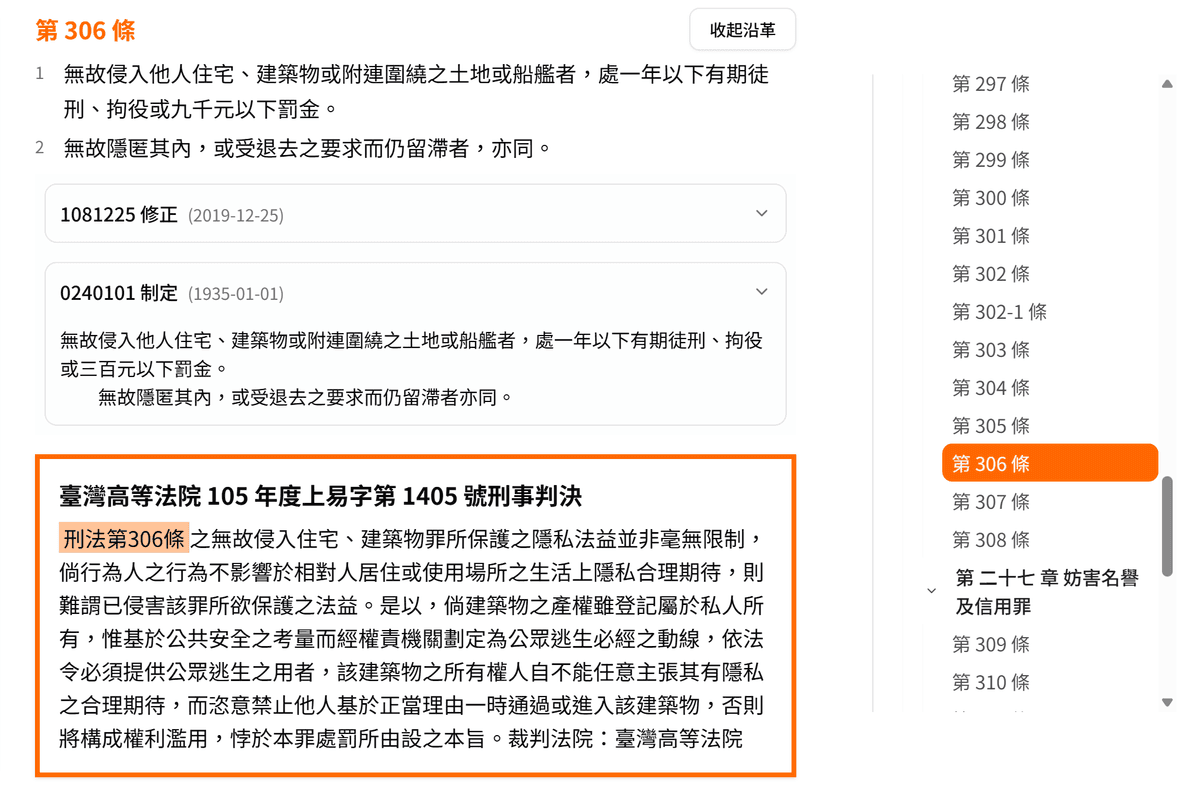The image size is (1200, 785).
Task: Click the sidebar scroll up arrow
Action: tap(1167, 85)
